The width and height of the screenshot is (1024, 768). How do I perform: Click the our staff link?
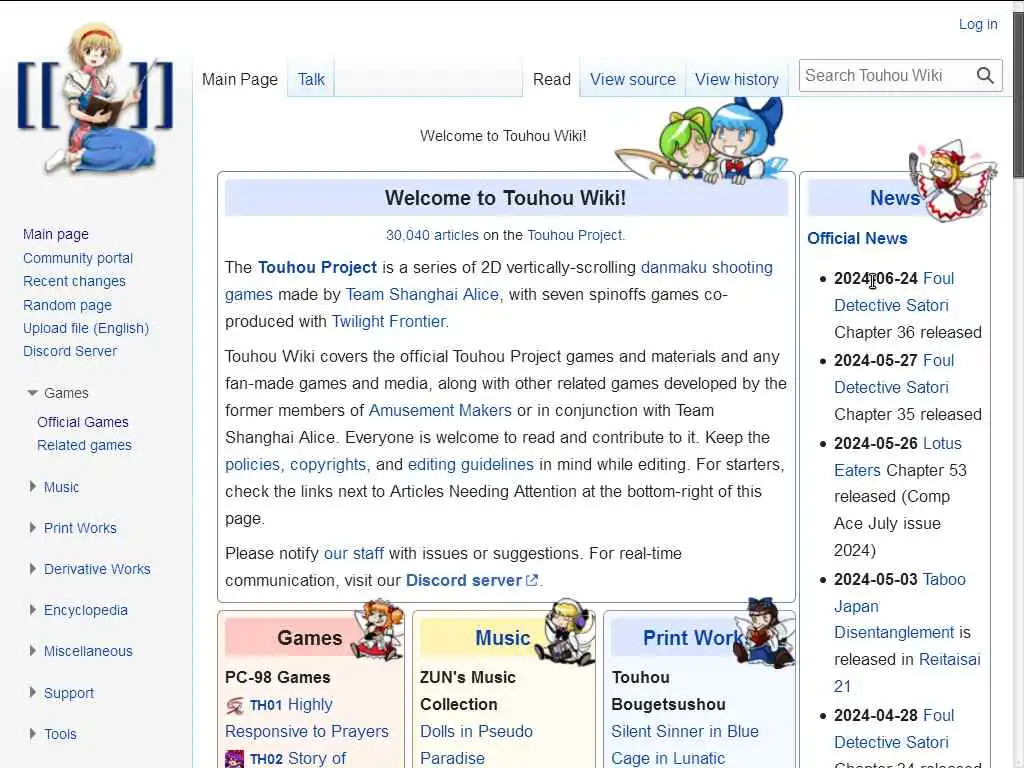coord(353,553)
